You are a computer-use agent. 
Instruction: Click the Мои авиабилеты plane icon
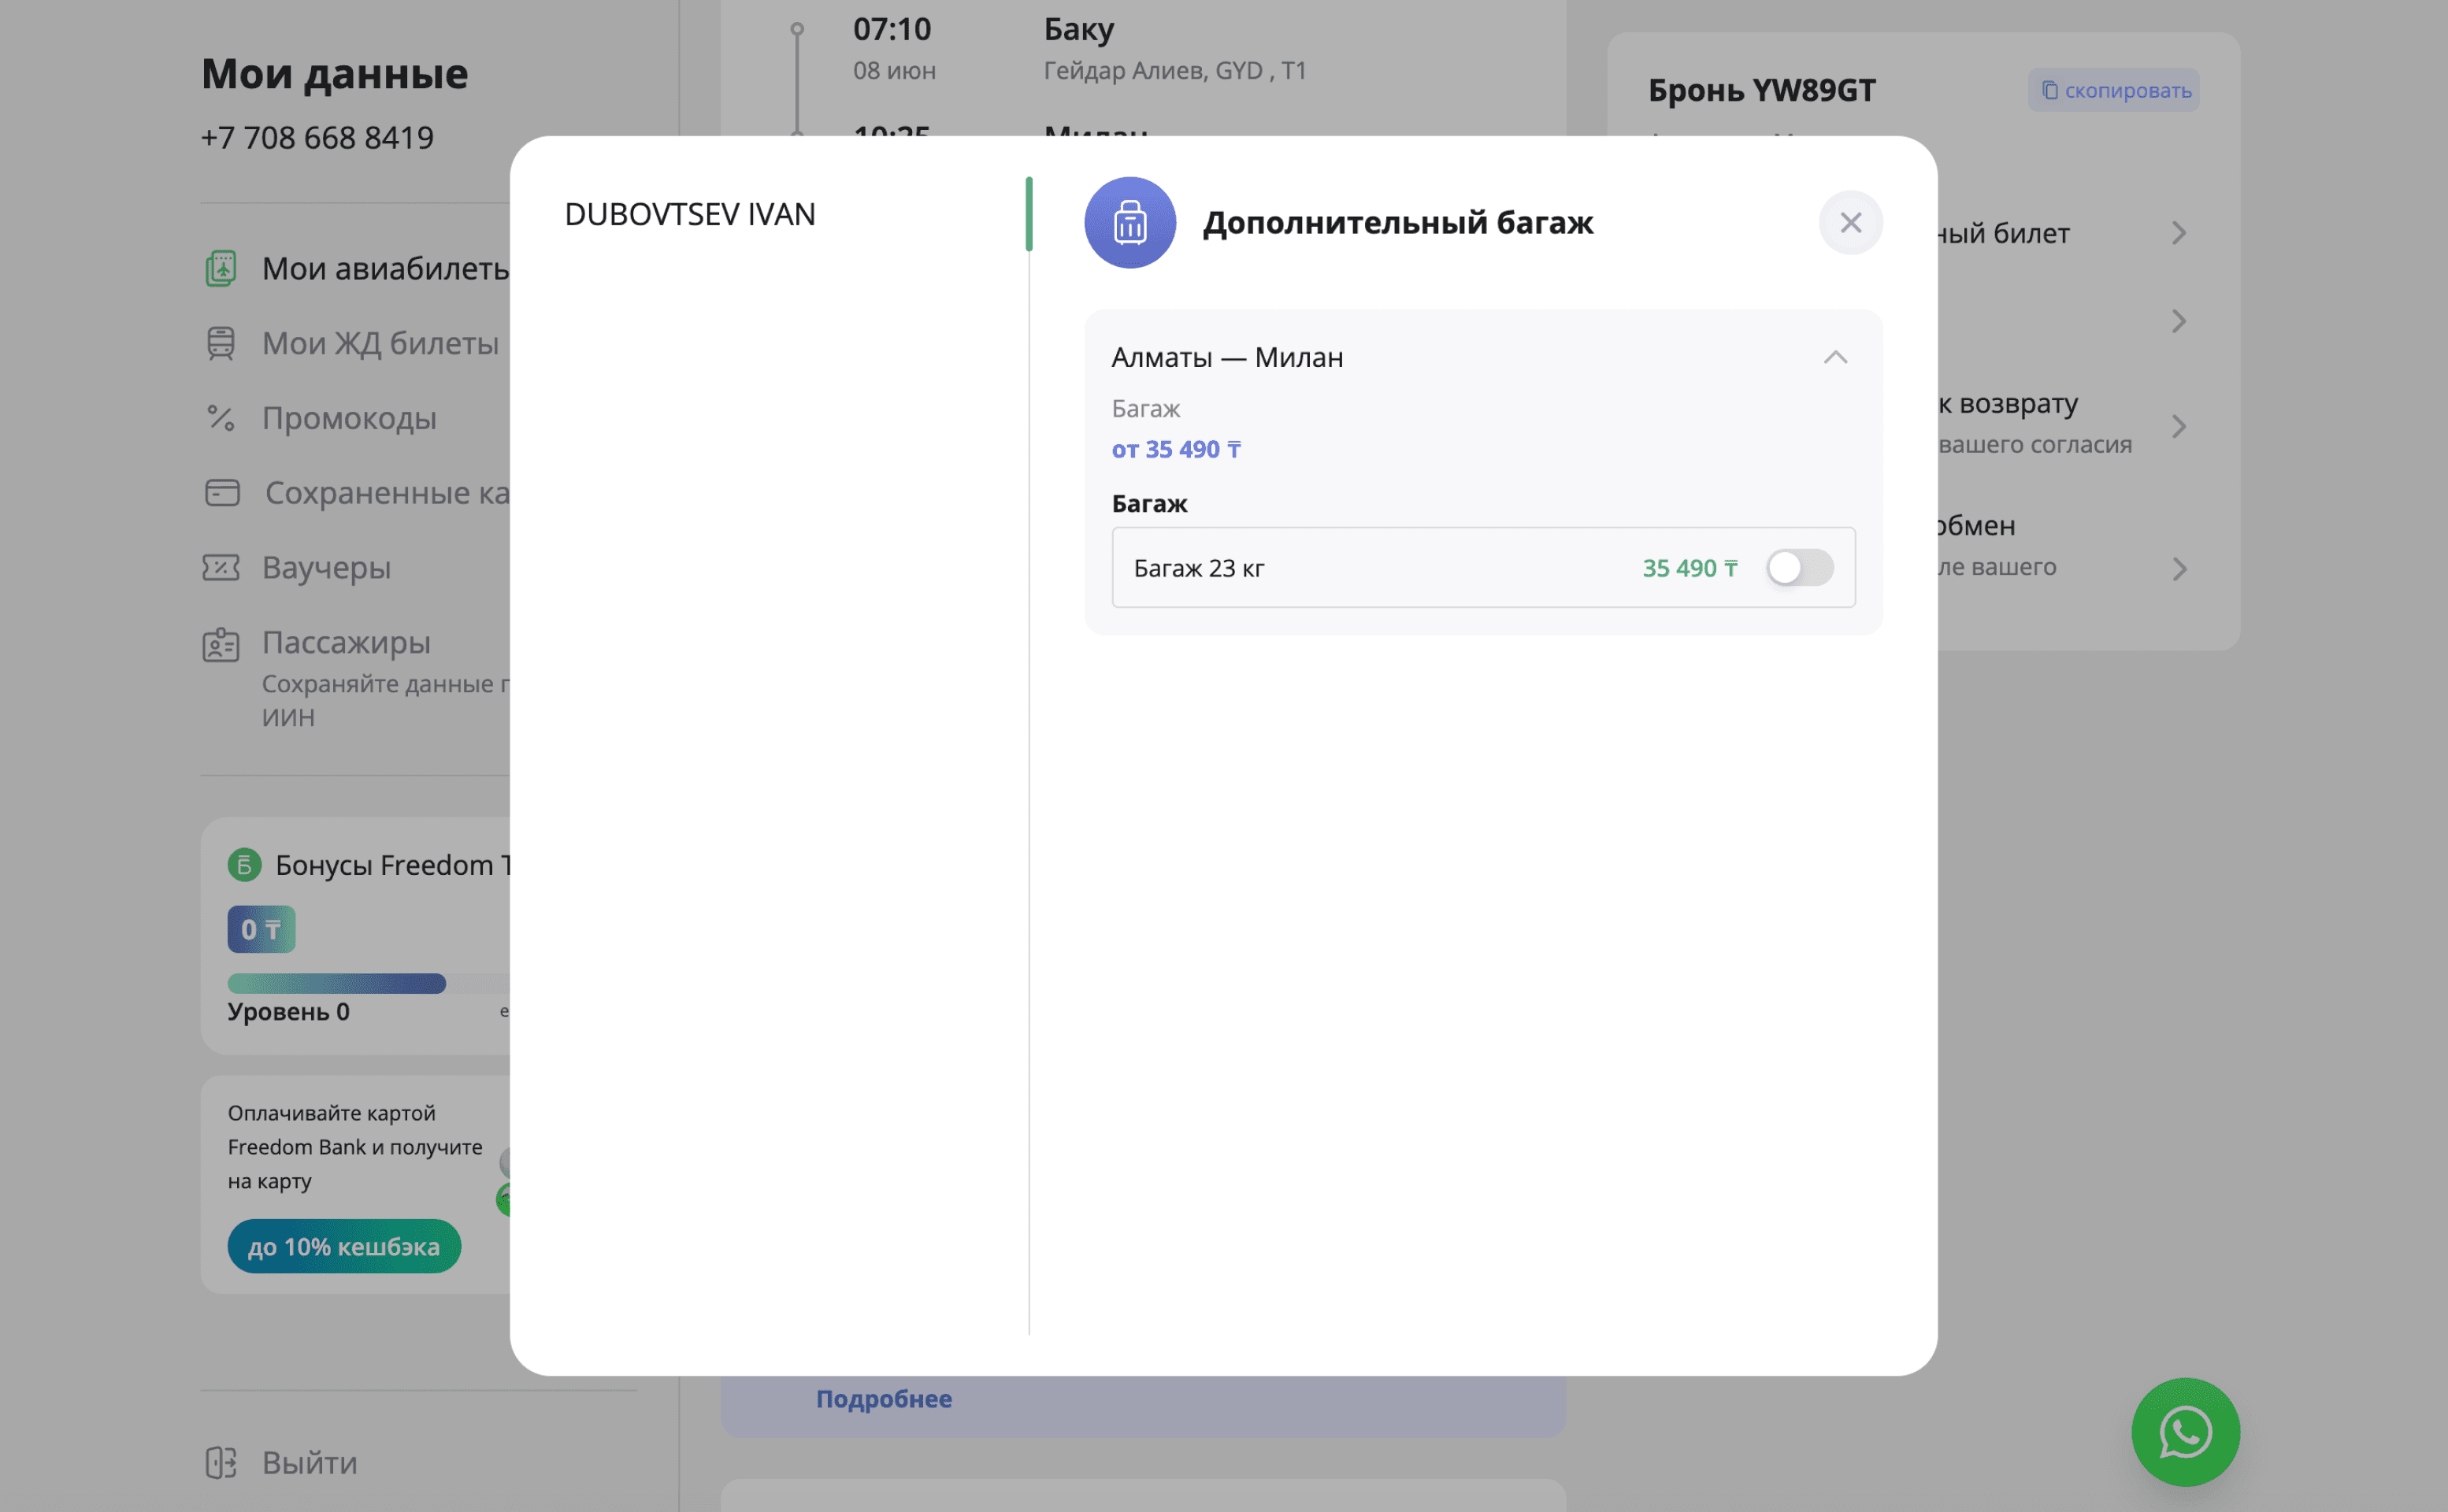(x=221, y=268)
